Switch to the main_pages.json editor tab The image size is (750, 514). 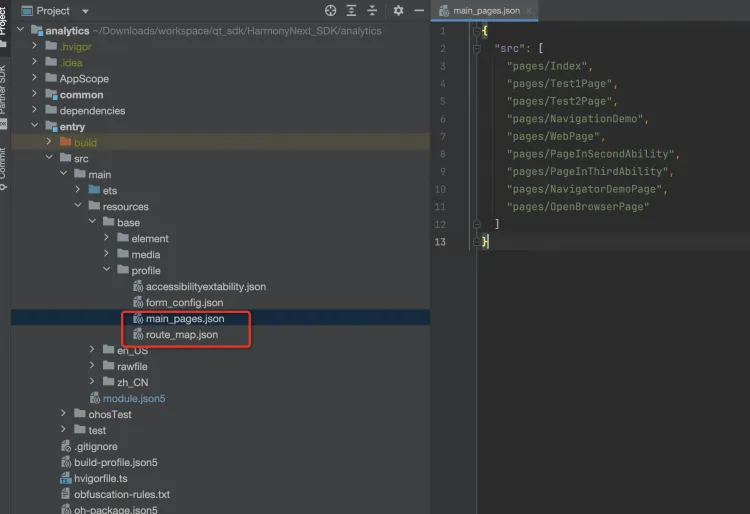(486, 10)
